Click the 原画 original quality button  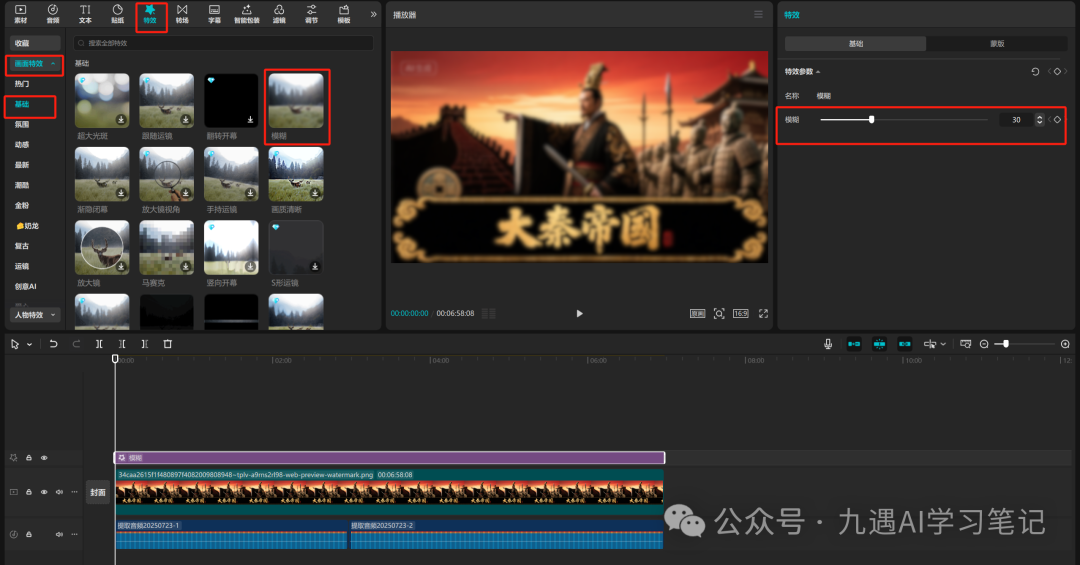[698, 314]
